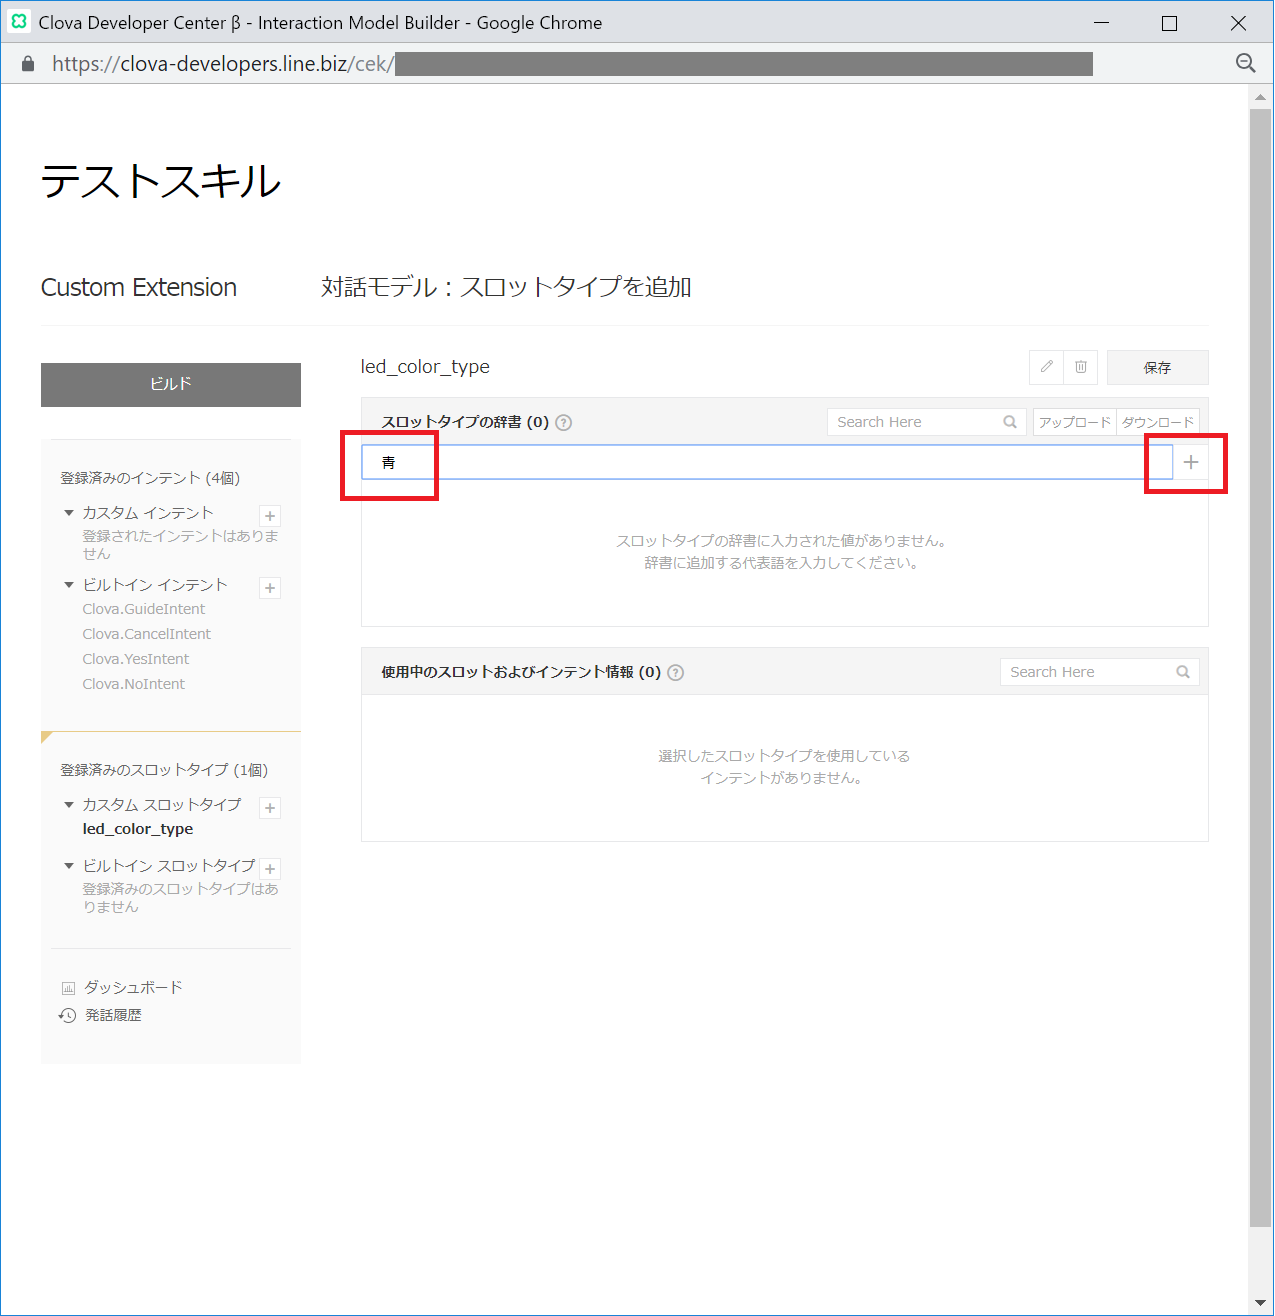The width and height of the screenshot is (1275, 1316).
Task: Add a new ビルトイン スロットタイプ
Action: click(270, 869)
